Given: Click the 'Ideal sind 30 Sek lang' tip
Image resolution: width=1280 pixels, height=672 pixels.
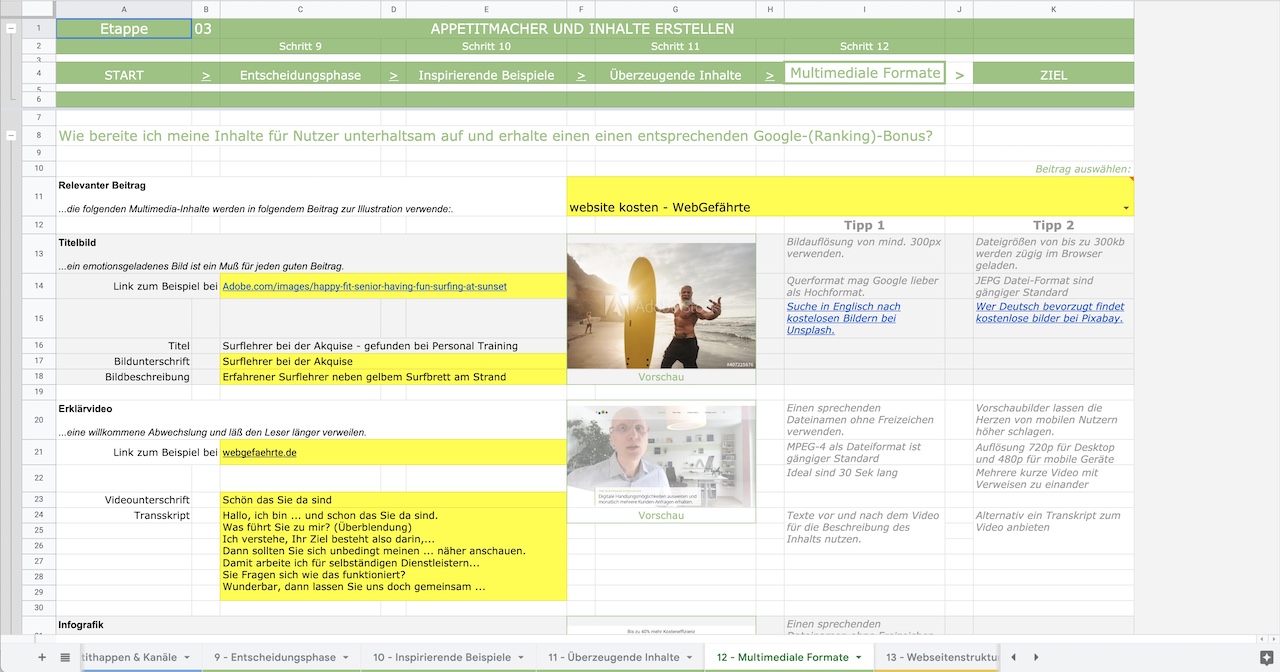Looking at the screenshot, I should (842, 472).
